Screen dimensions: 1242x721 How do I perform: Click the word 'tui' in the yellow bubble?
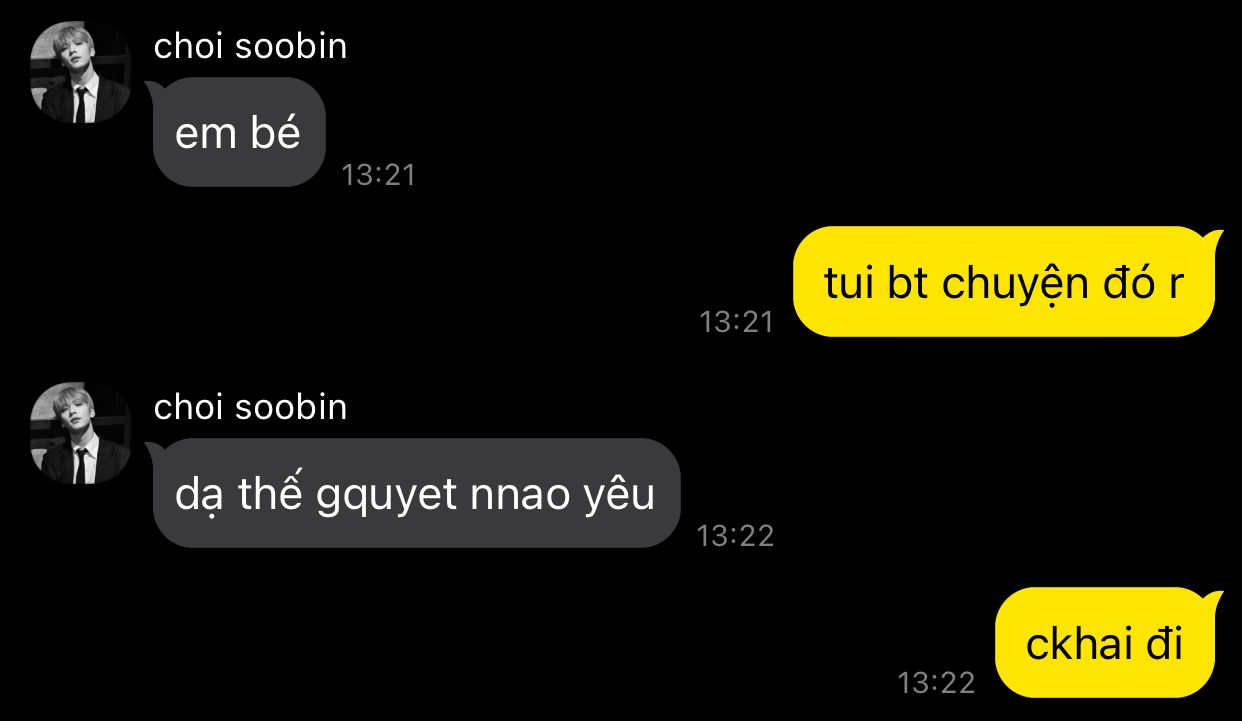point(850,283)
